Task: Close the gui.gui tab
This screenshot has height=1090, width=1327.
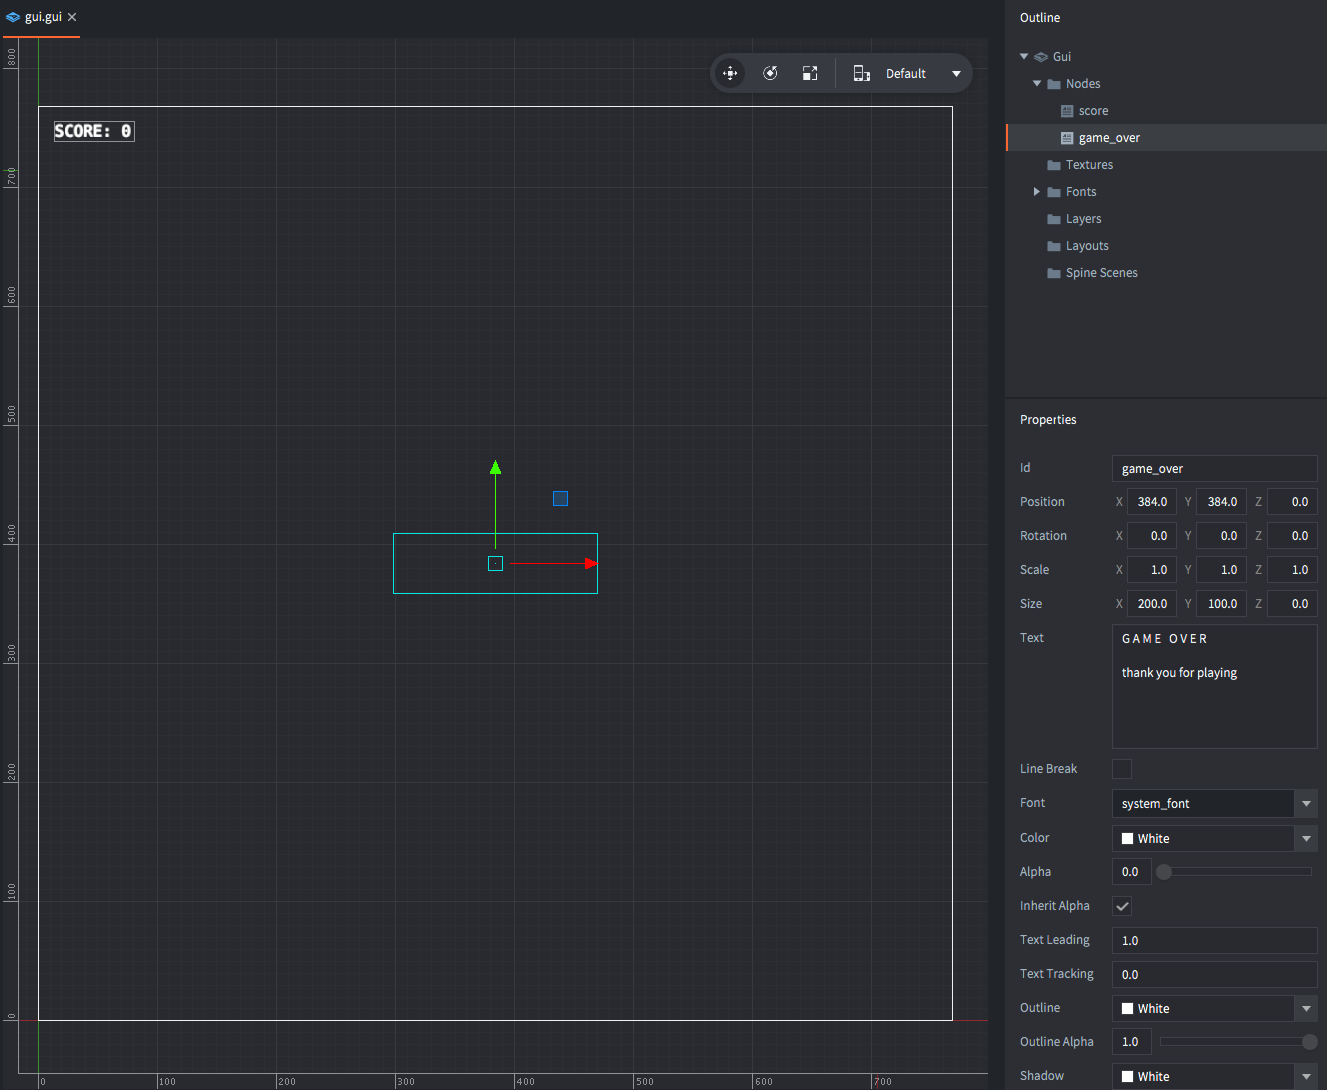Action: coord(72,17)
